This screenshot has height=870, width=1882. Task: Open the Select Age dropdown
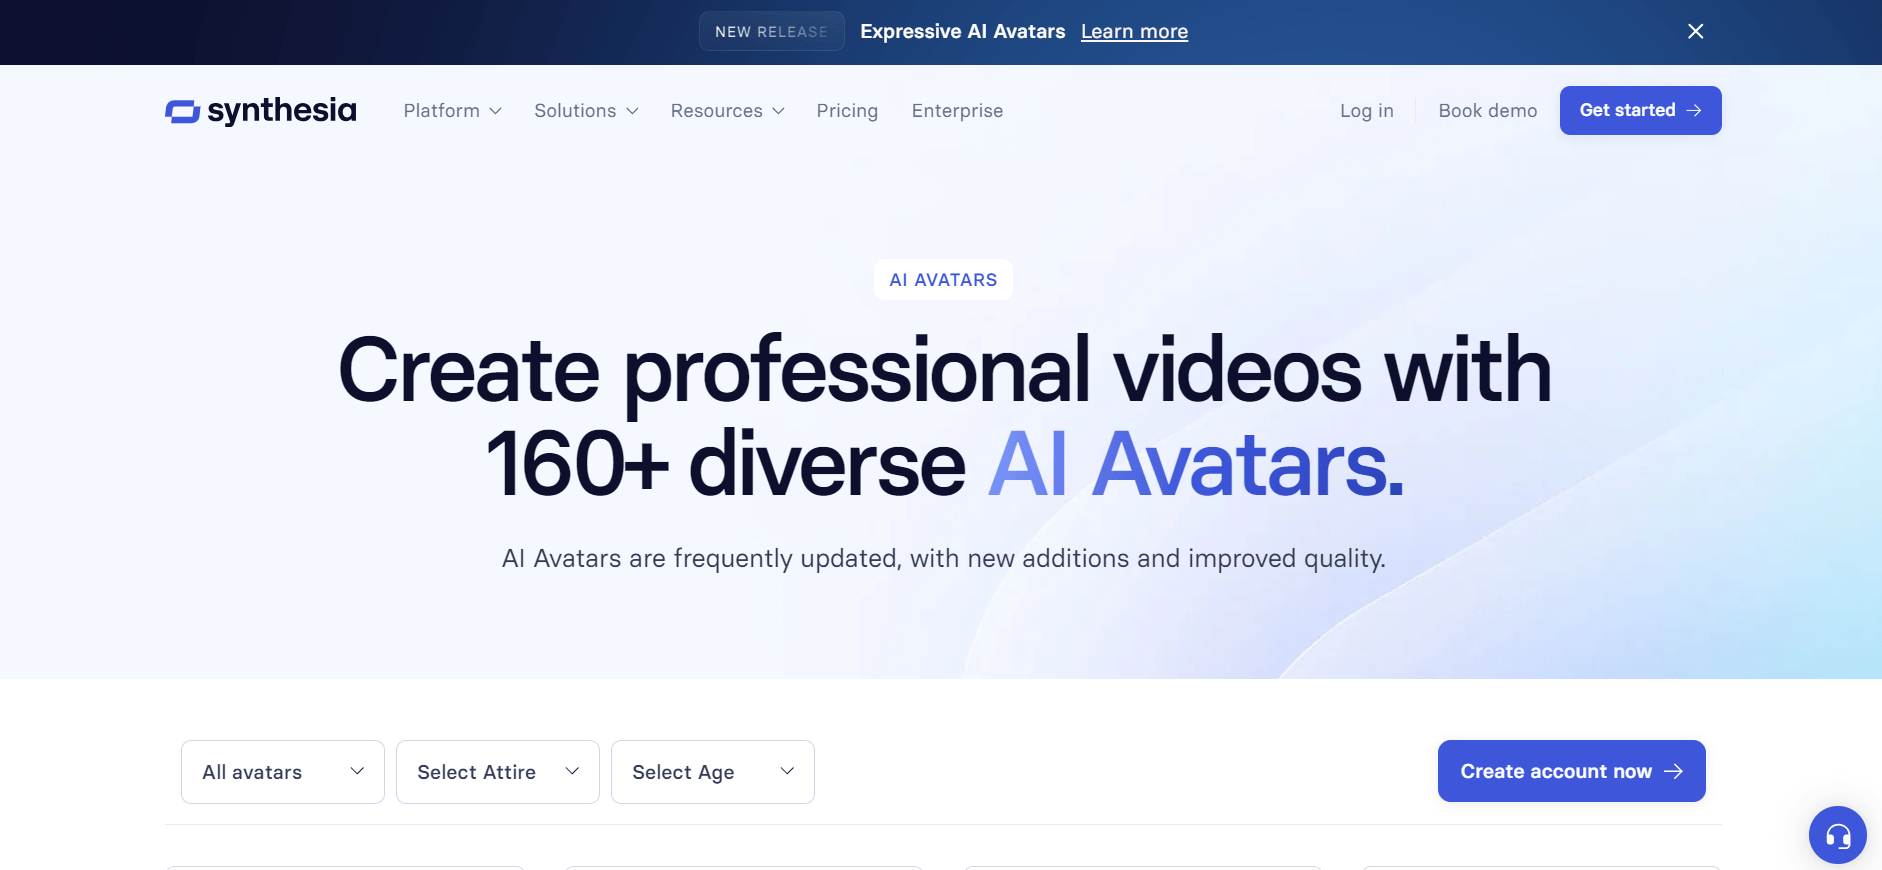(x=713, y=772)
